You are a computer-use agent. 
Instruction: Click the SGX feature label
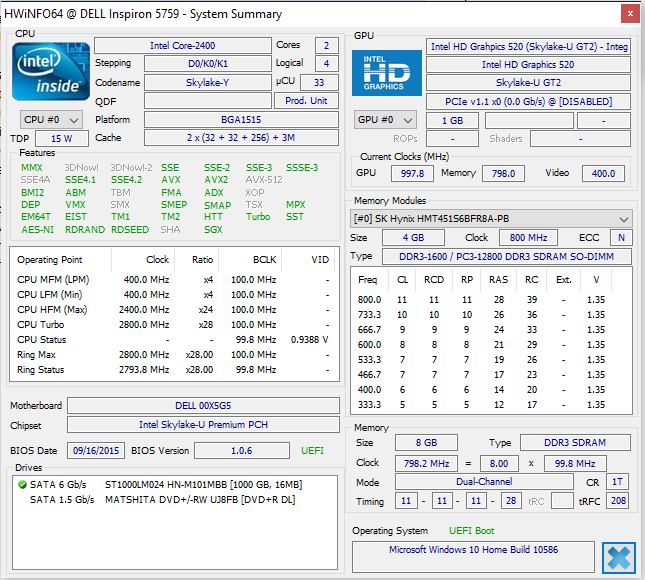click(x=213, y=230)
